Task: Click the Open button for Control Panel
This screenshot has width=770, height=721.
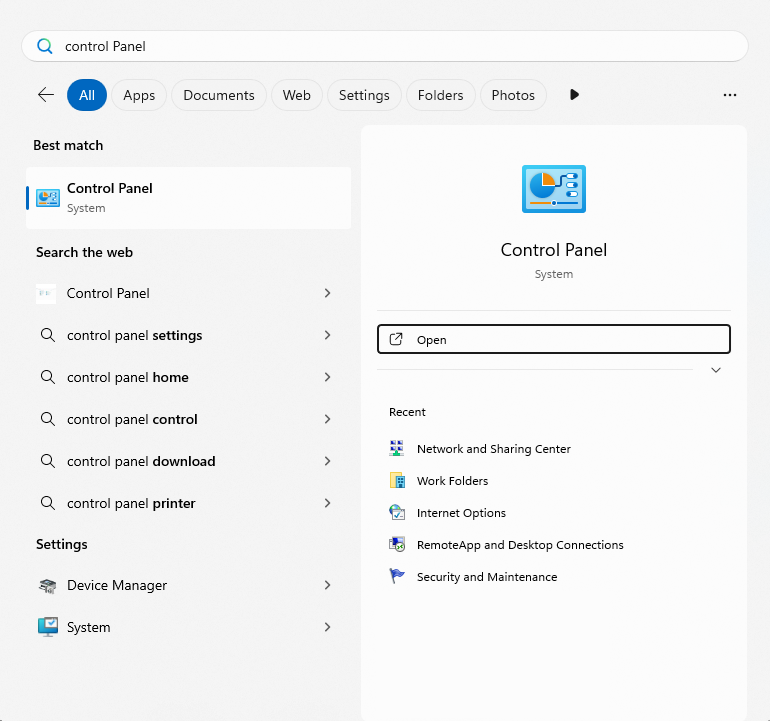Action: [554, 340]
